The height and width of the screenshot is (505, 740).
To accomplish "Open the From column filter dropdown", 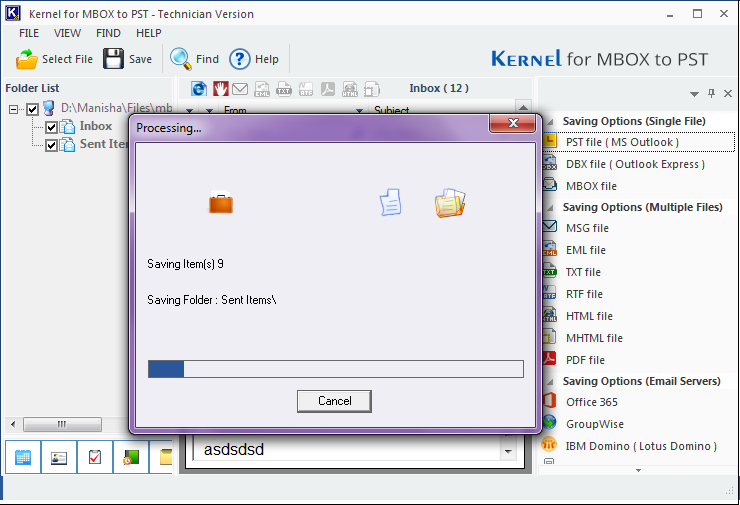I will pyautogui.click(x=359, y=111).
